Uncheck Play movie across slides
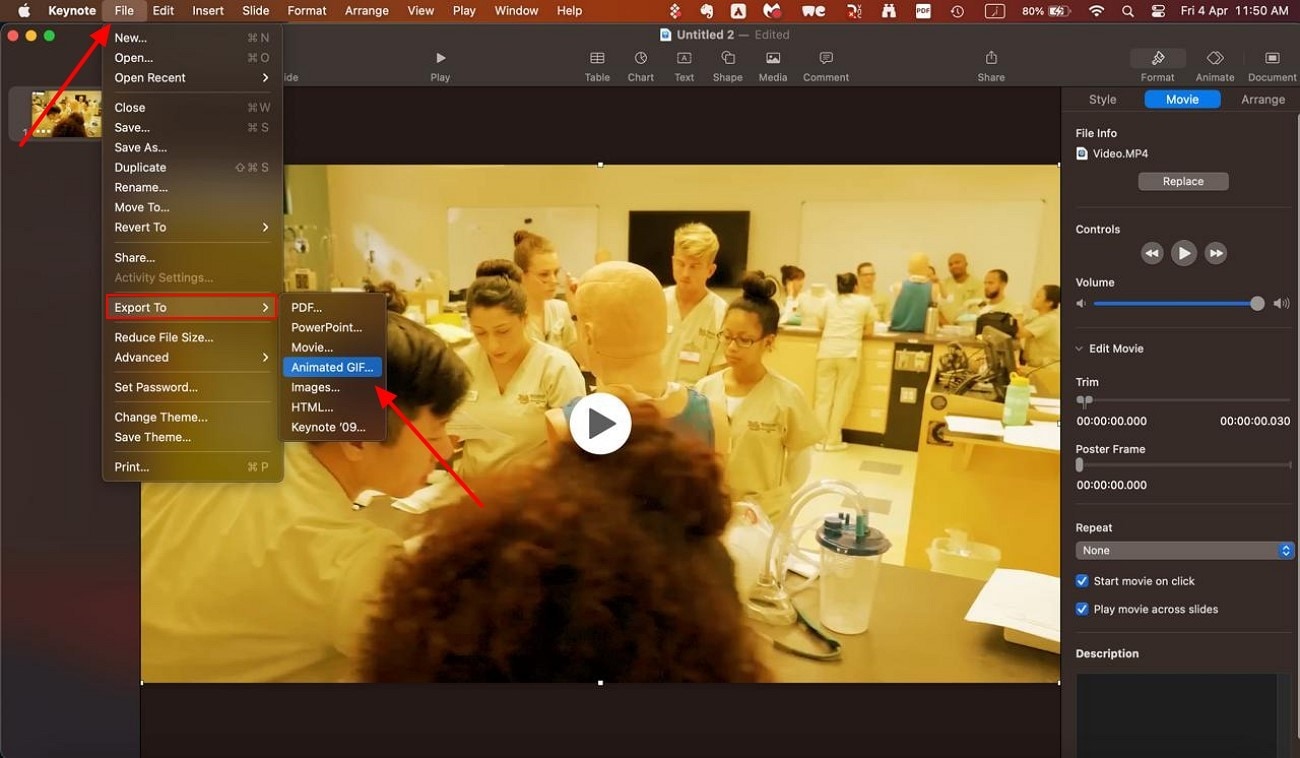The width and height of the screenshot is (1300, 758). click(1082, 609)
